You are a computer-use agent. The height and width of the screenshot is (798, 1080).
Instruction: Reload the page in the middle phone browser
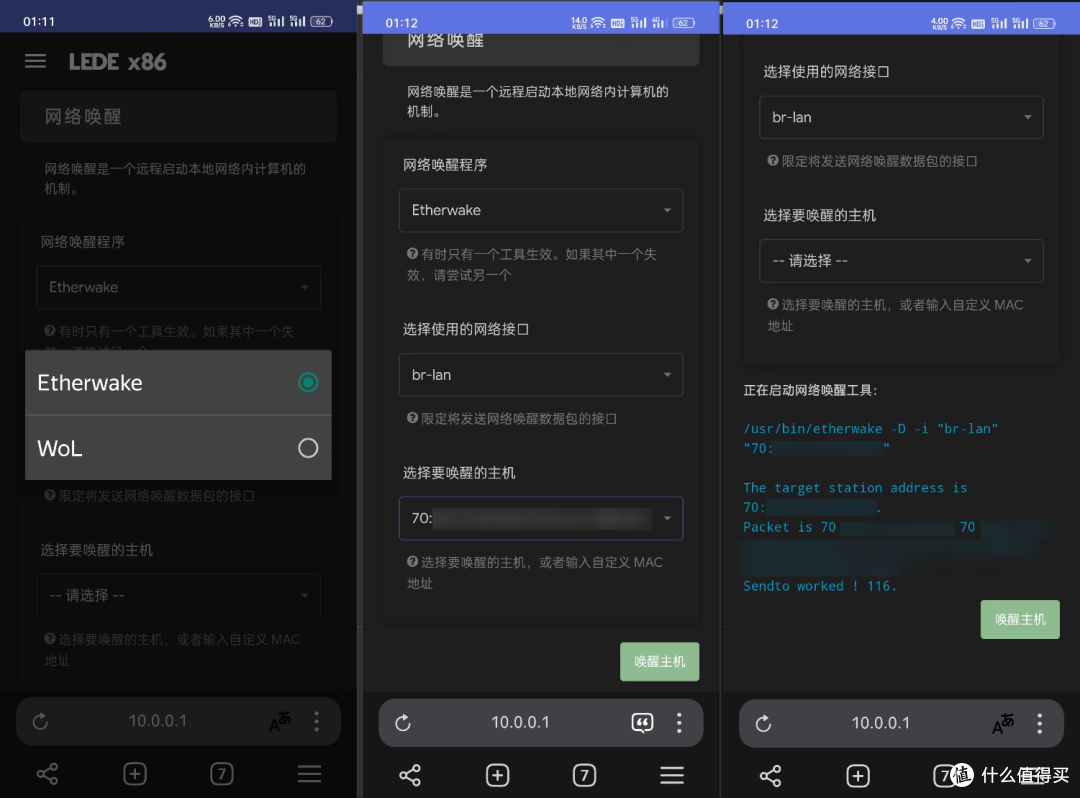click(403, 722)
